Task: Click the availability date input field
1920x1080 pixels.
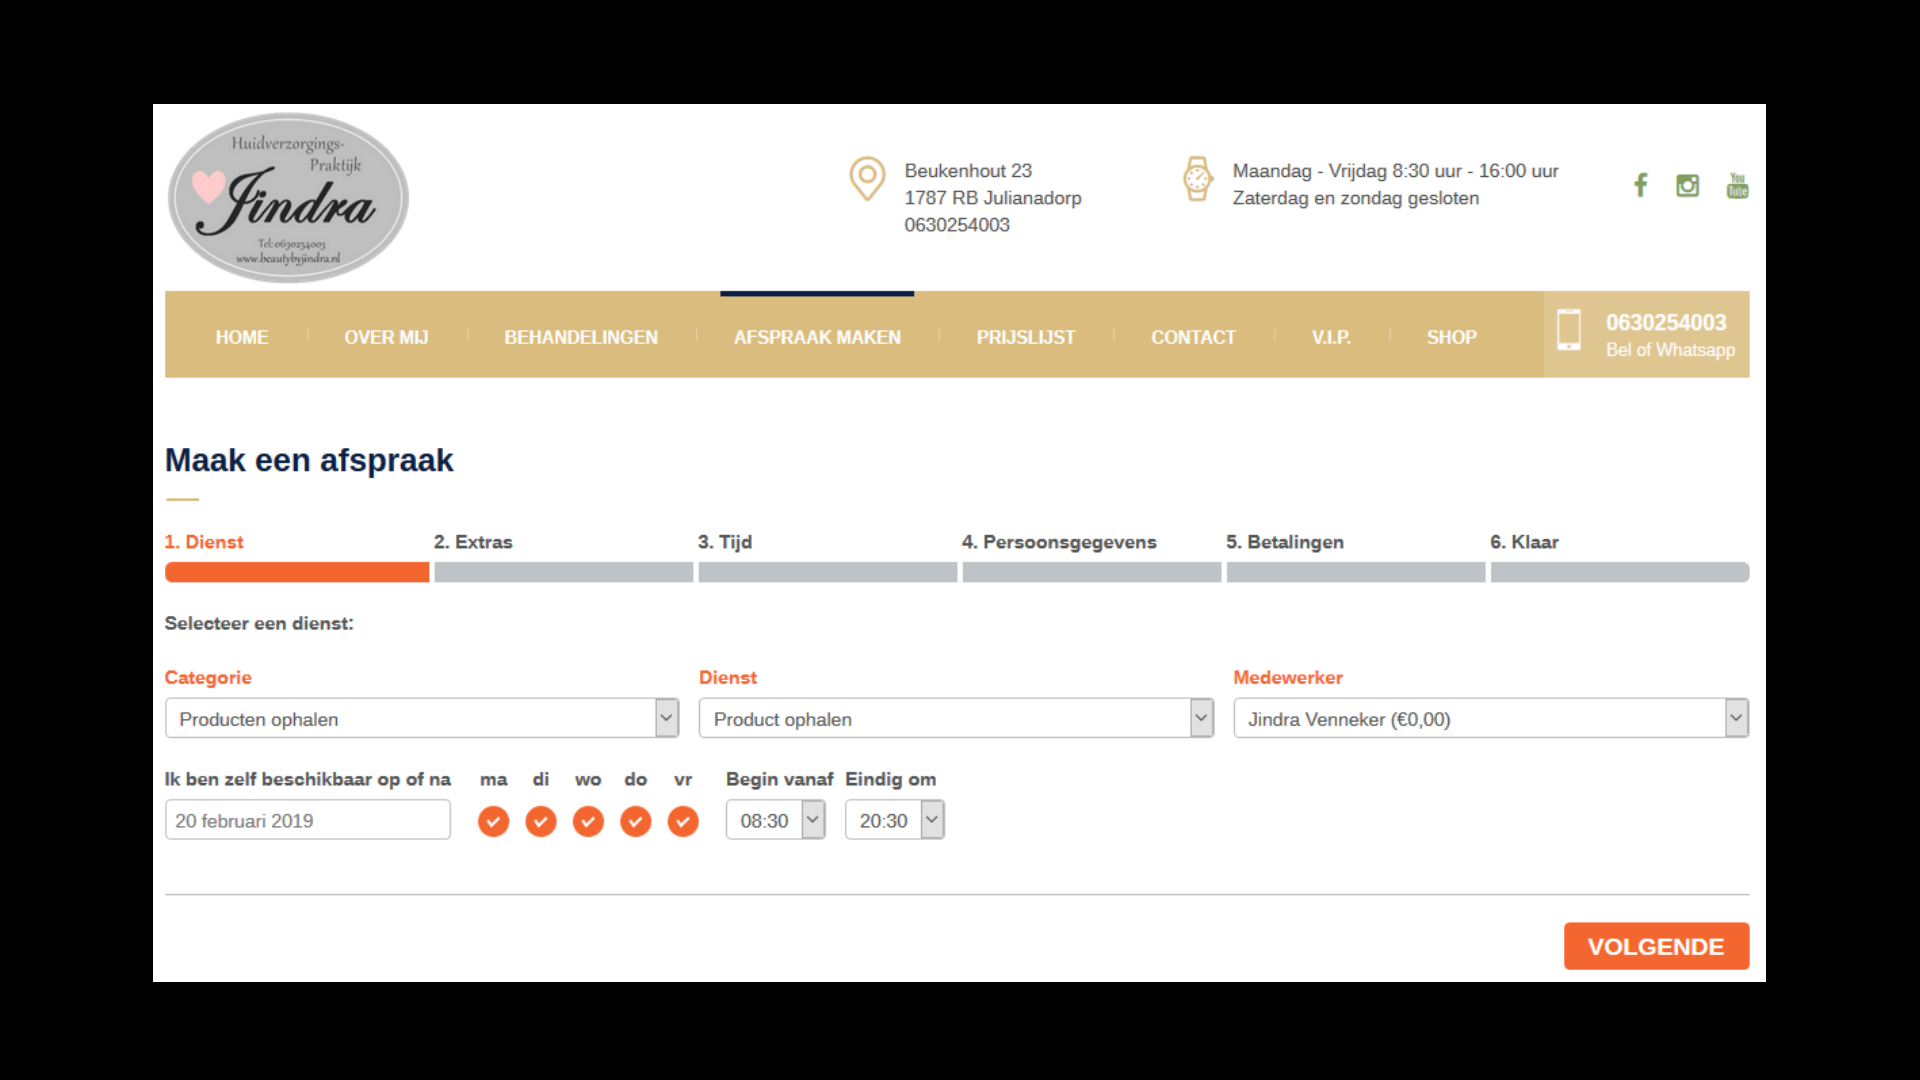Action: [x=307, y=820]
